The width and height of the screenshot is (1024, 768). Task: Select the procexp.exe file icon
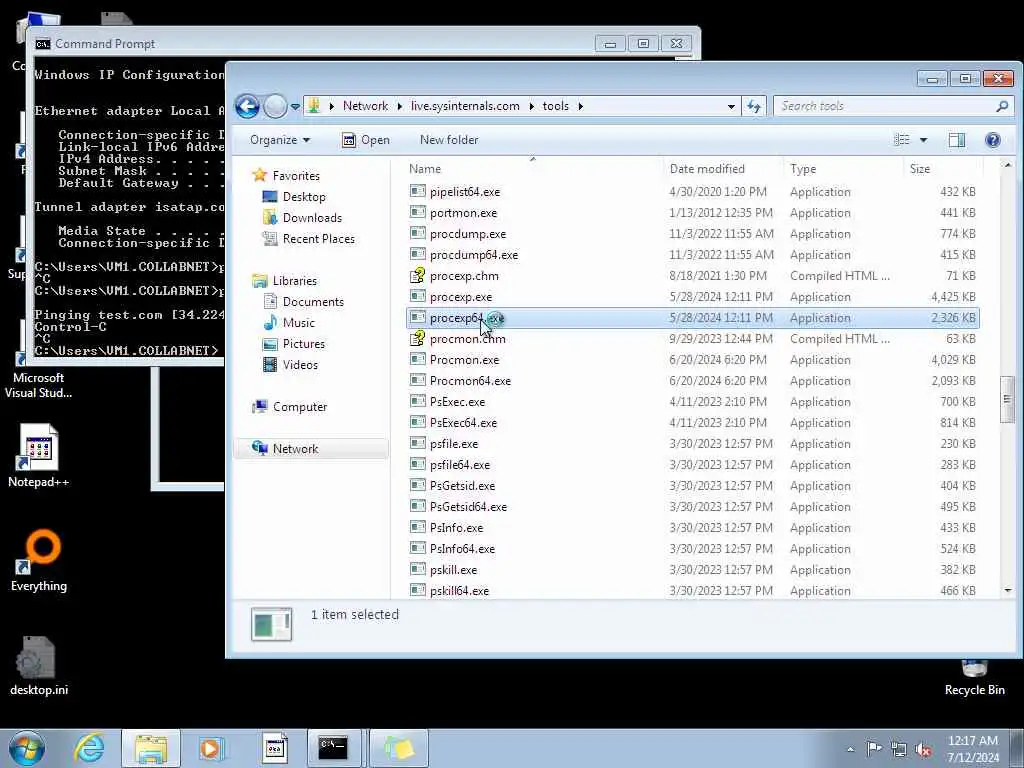coord(418,296)
